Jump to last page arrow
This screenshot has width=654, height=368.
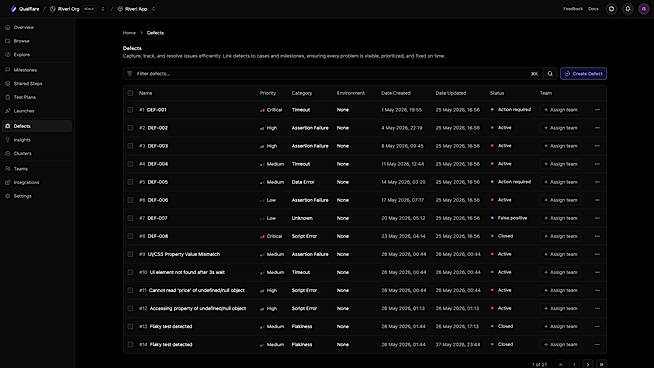pos(601,364)
